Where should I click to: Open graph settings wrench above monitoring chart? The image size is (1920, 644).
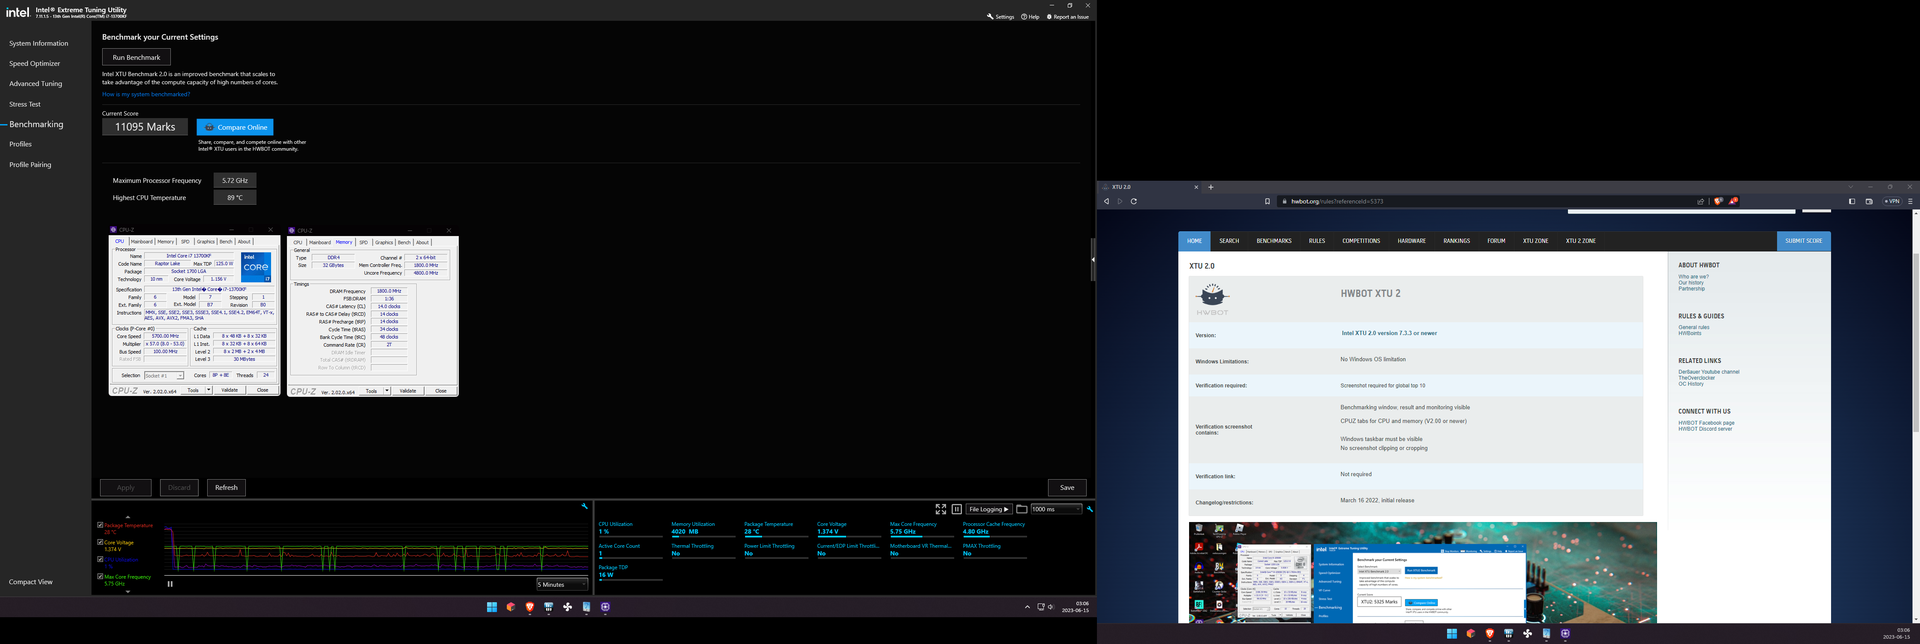click(x=585, y=507)
